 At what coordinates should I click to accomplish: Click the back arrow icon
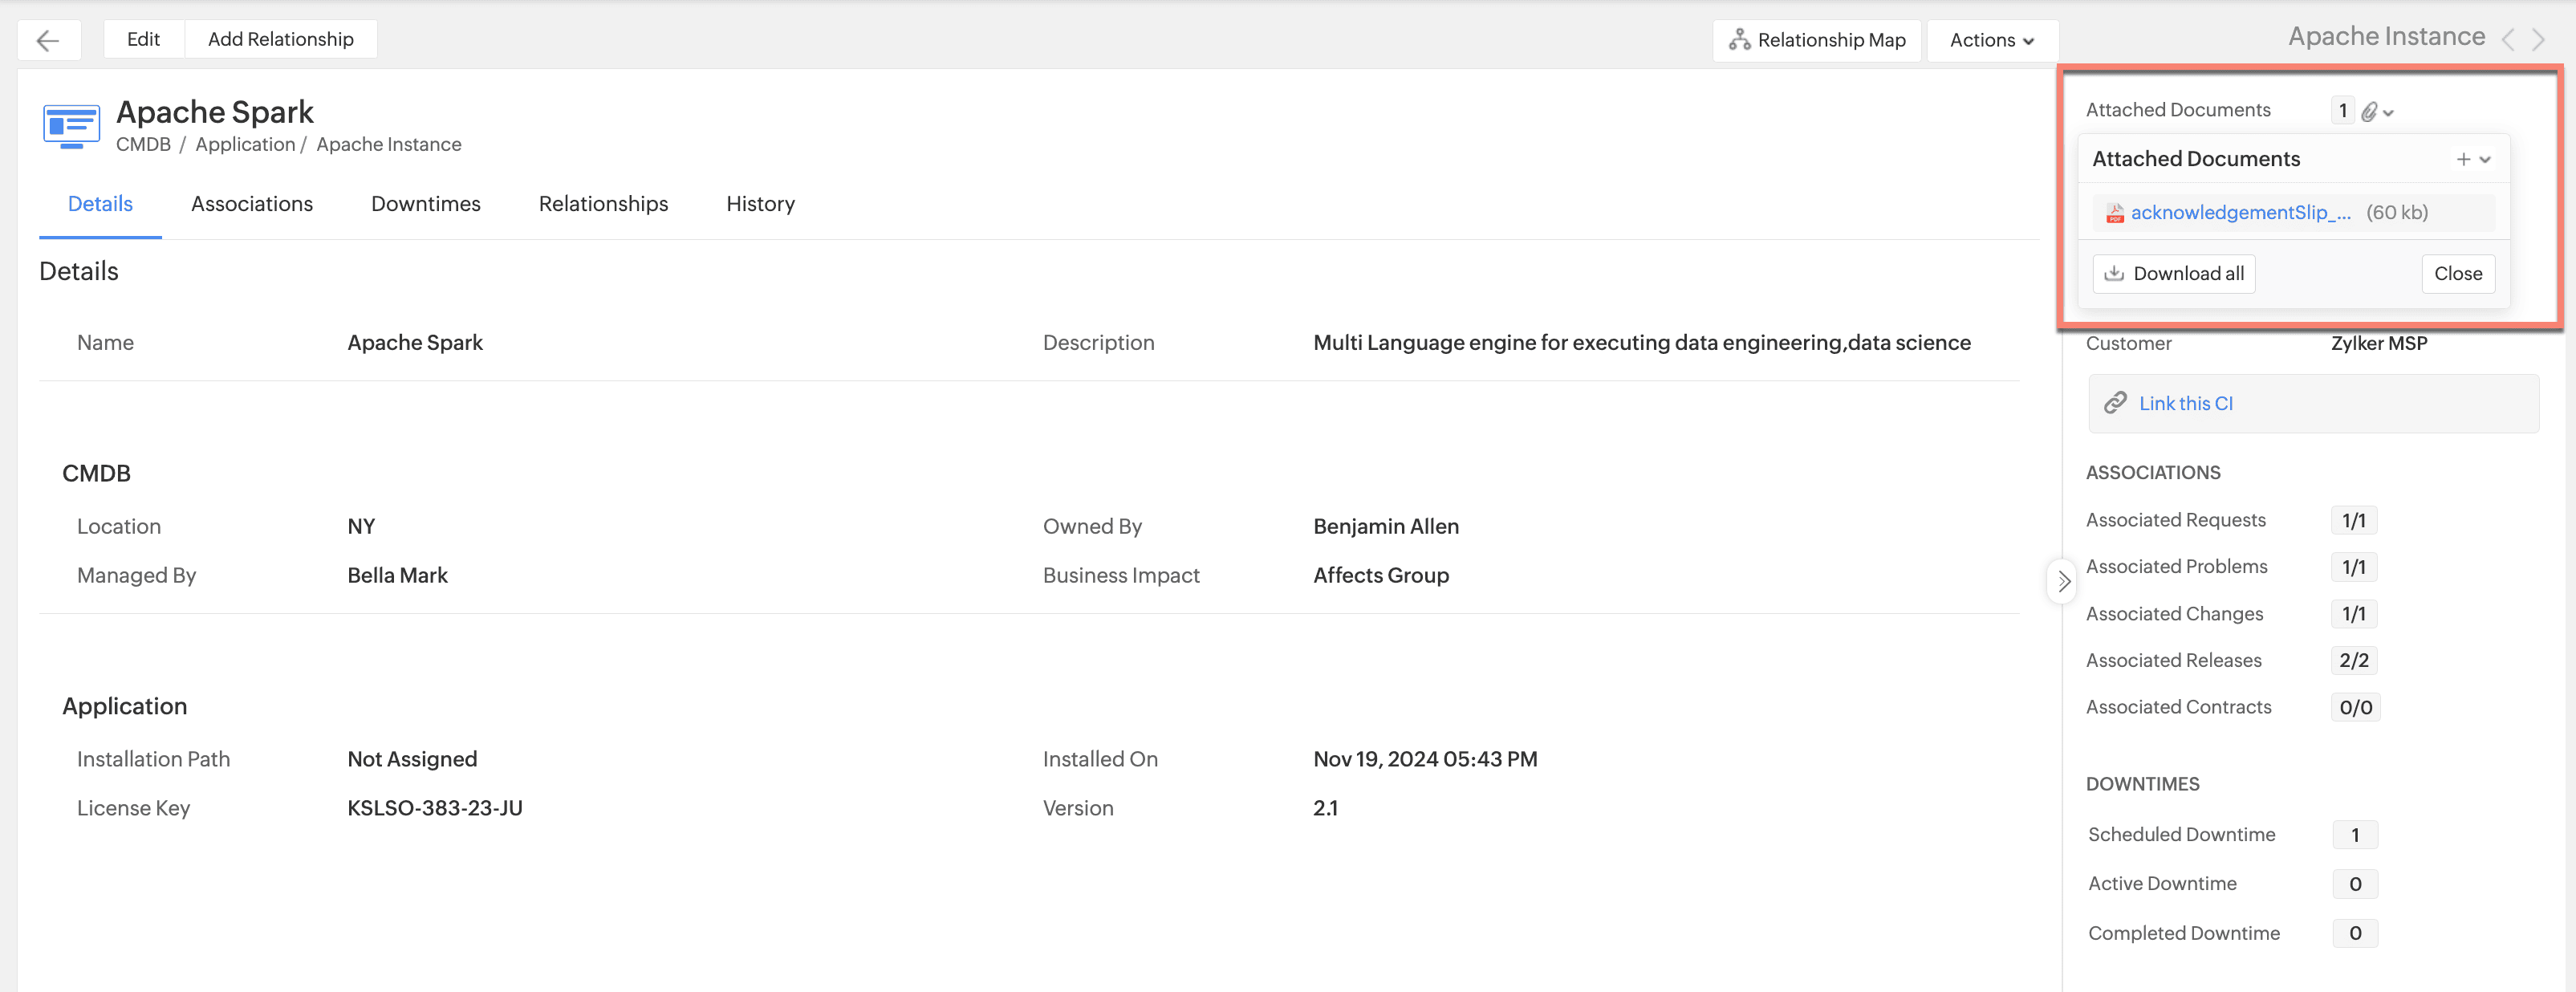pyautogui.click(x=48, y=40)
